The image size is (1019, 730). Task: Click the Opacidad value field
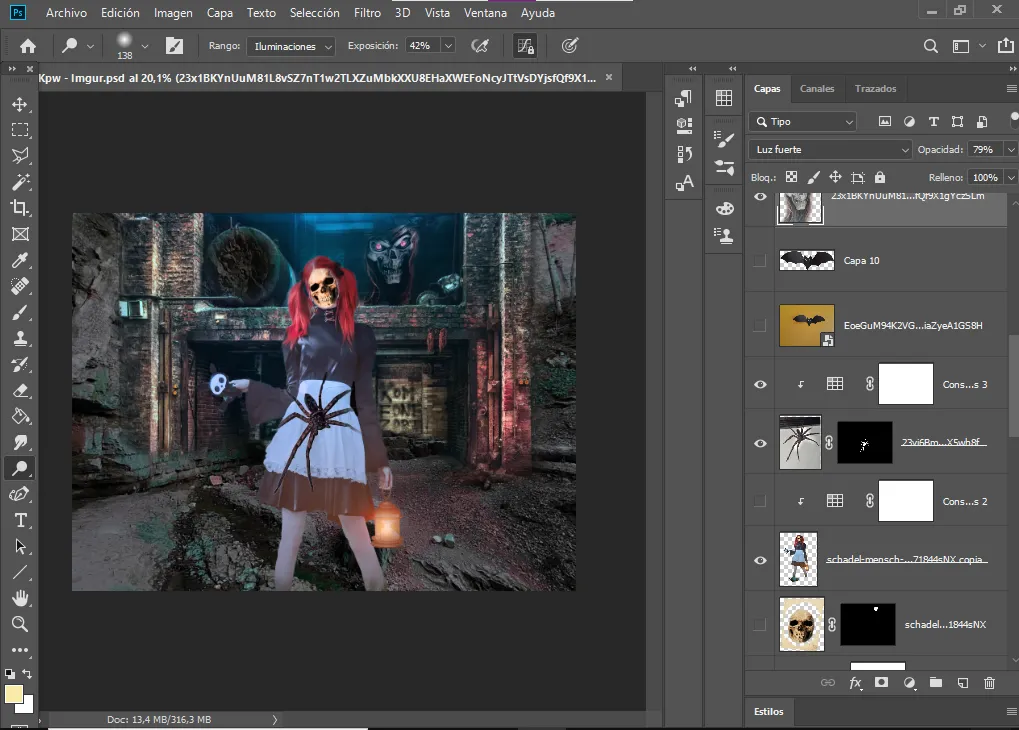[985, 150]
